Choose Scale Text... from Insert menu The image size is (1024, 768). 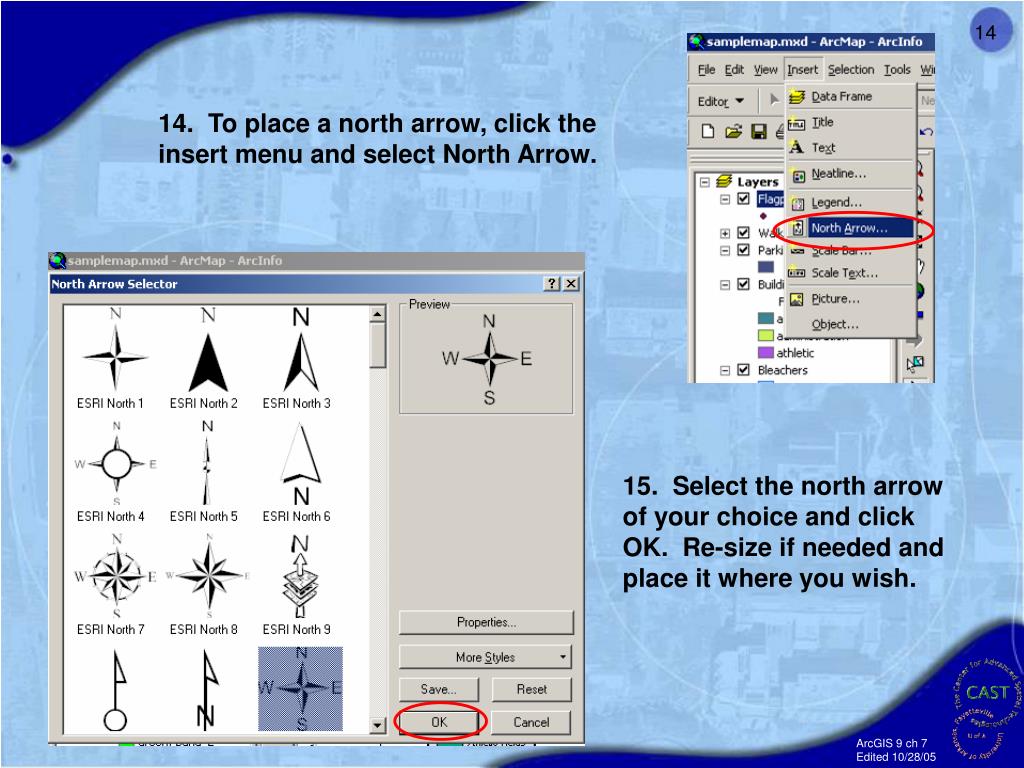850,273
